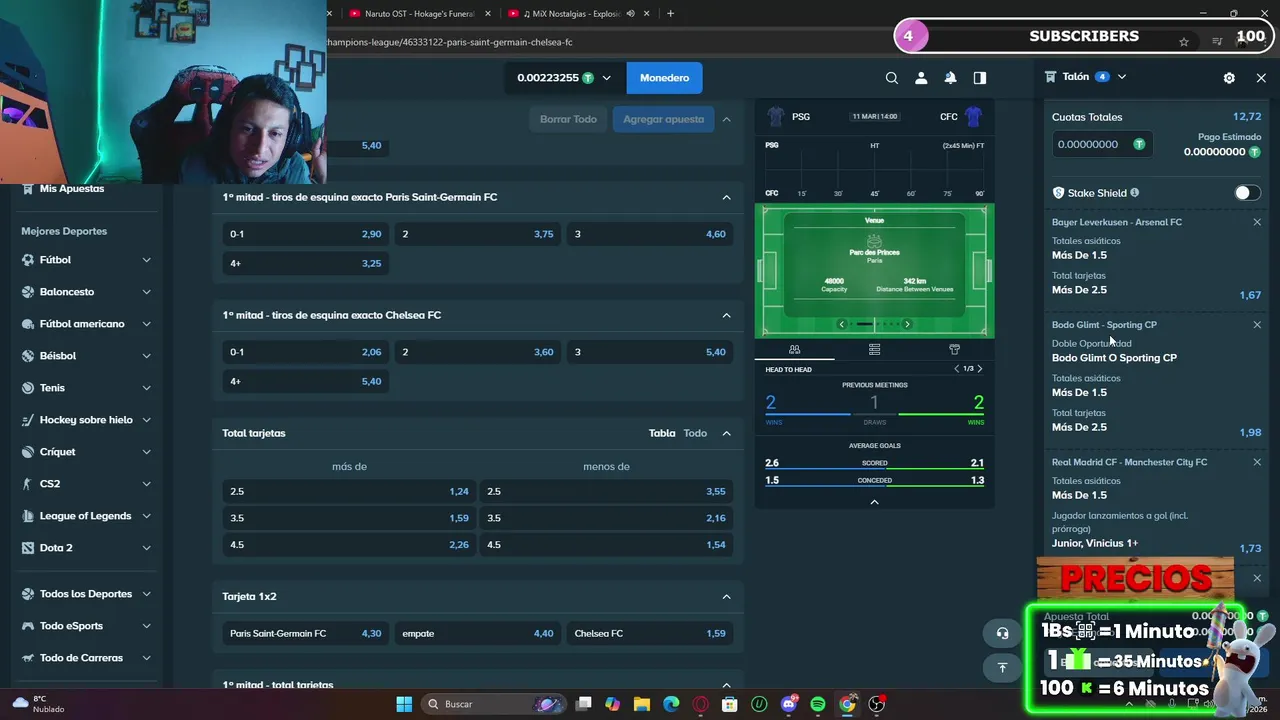Show previous head to head page
The image size is (1280, 720).
[x=956, y=369]
